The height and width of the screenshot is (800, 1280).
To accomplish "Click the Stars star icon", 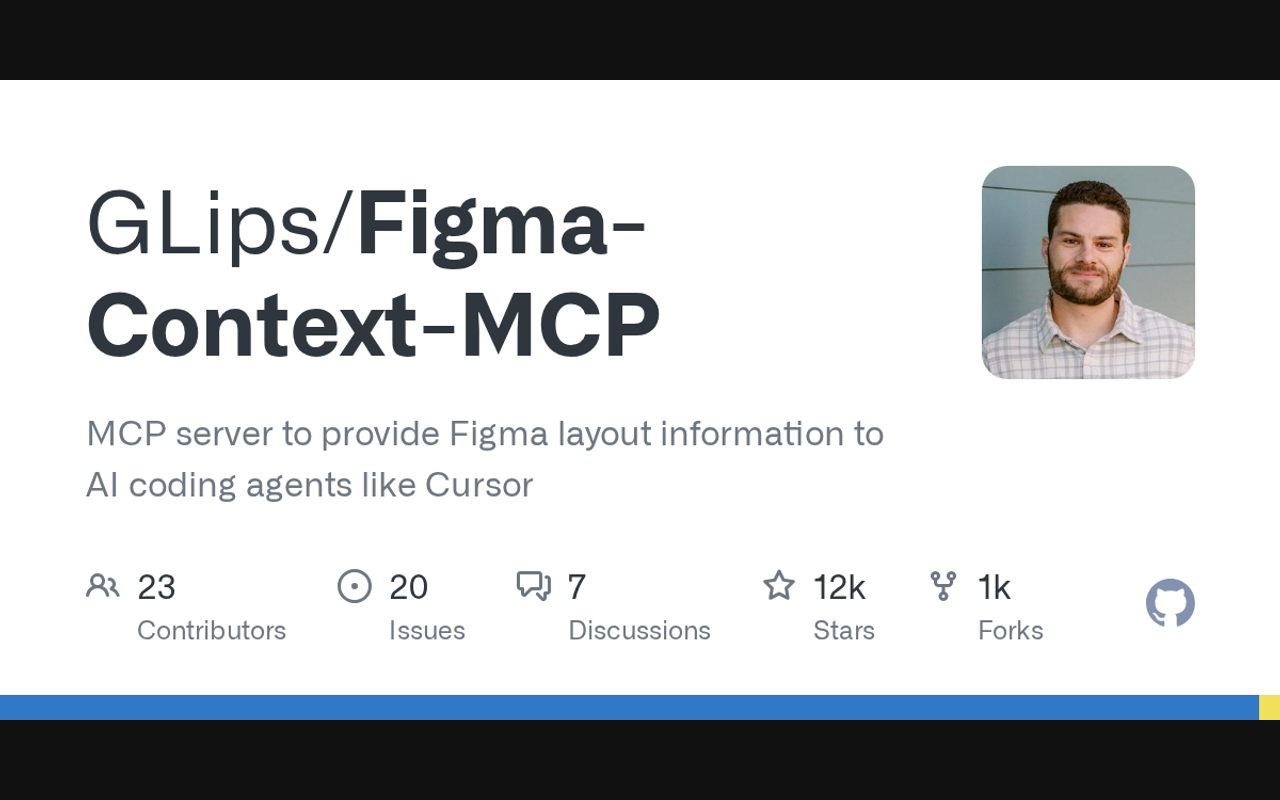I will 779,586.
